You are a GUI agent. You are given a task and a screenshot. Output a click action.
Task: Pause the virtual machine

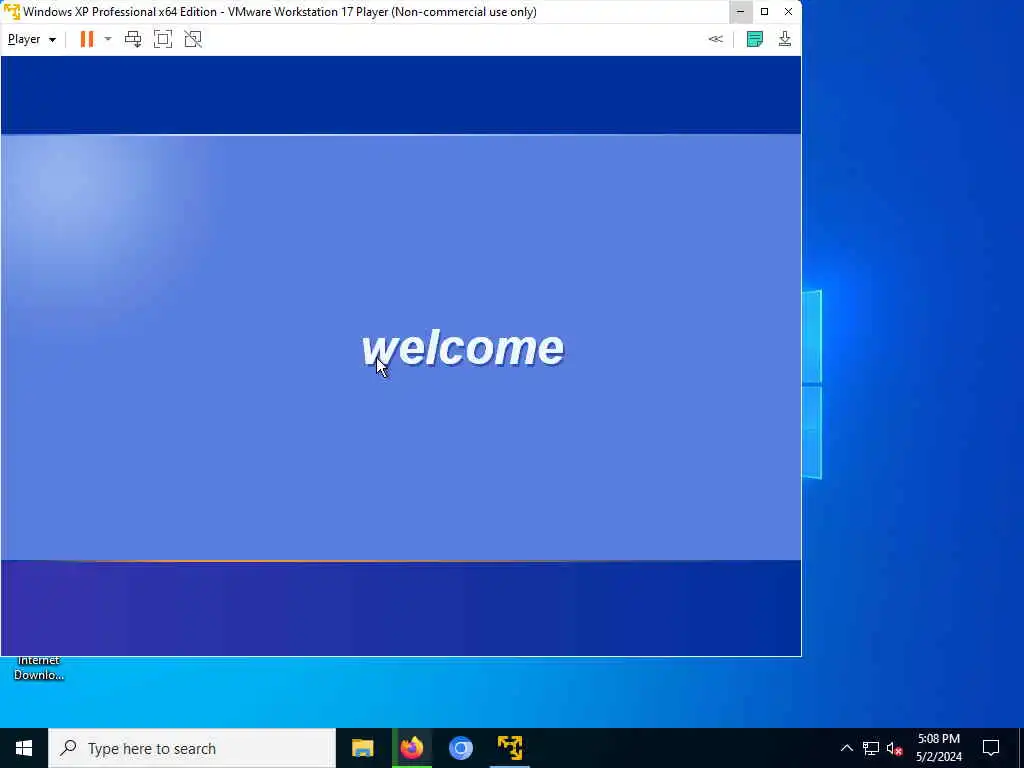pos(86,39)
